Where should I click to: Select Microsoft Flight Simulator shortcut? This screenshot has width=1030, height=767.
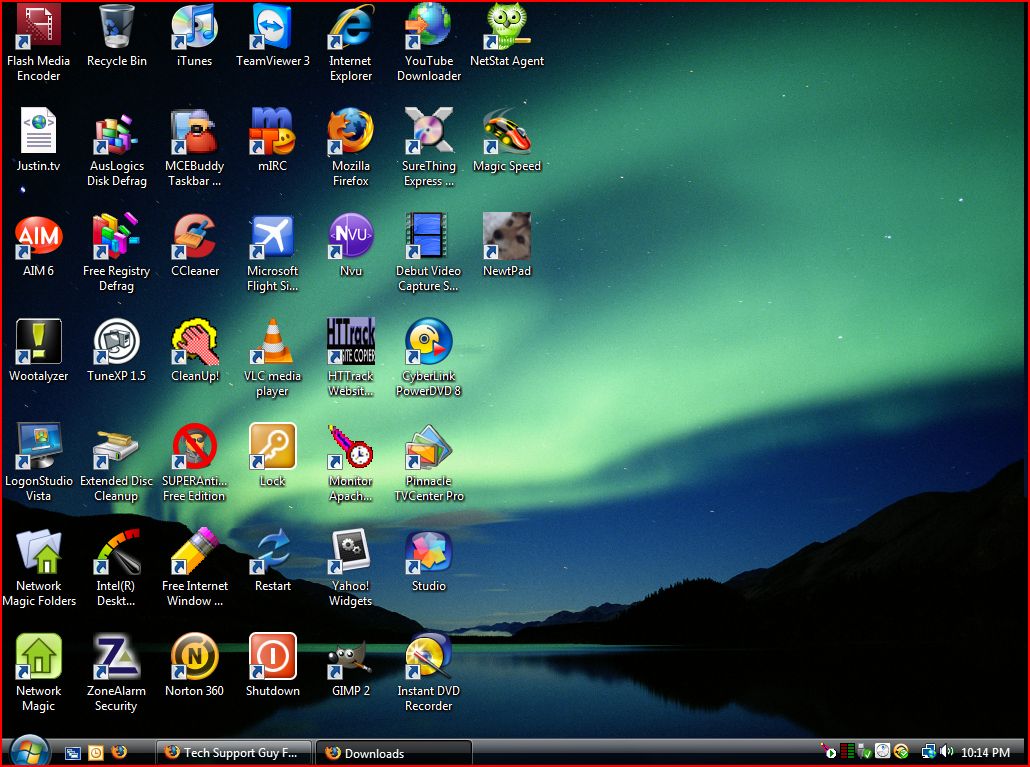pyautogui.click(x=273, y=236)
